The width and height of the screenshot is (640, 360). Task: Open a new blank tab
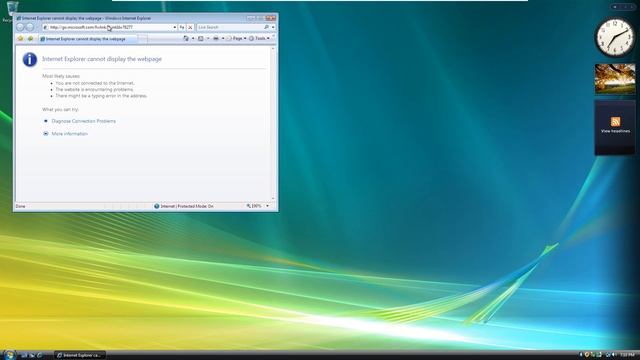point(142,39)
